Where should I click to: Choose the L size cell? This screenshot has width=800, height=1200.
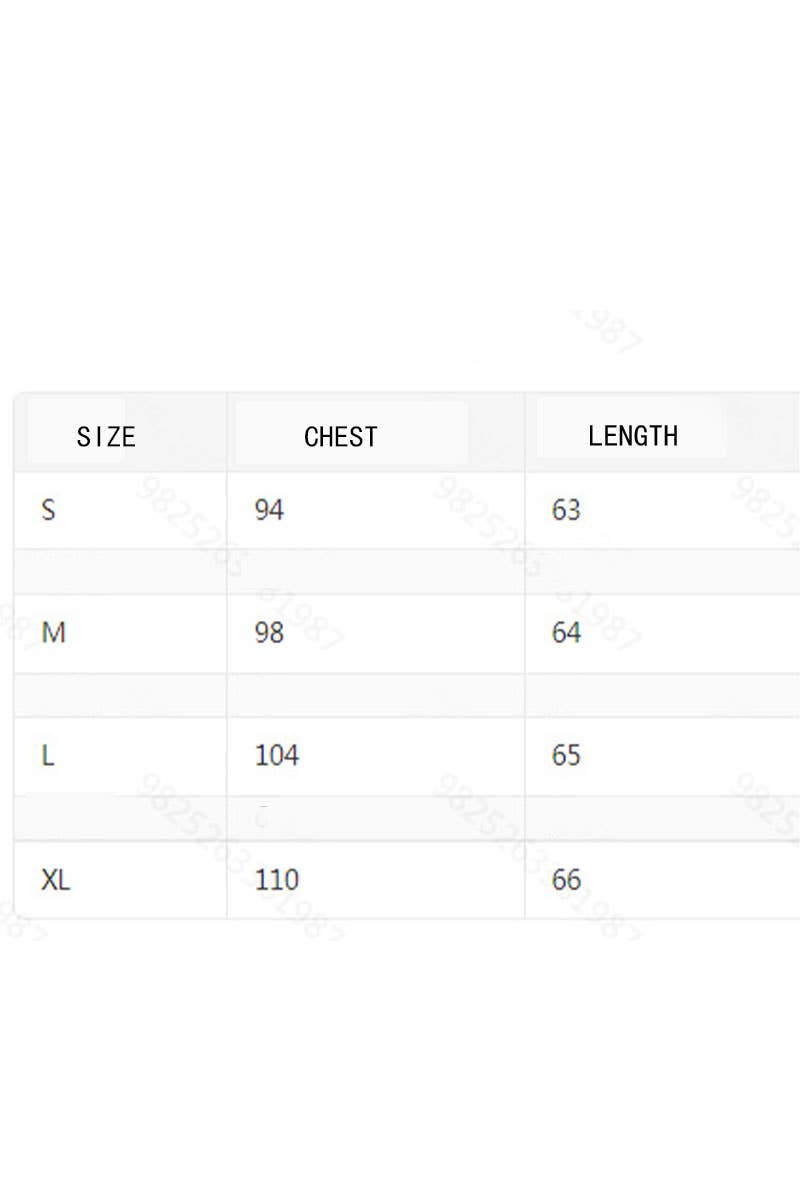[48, 756]
